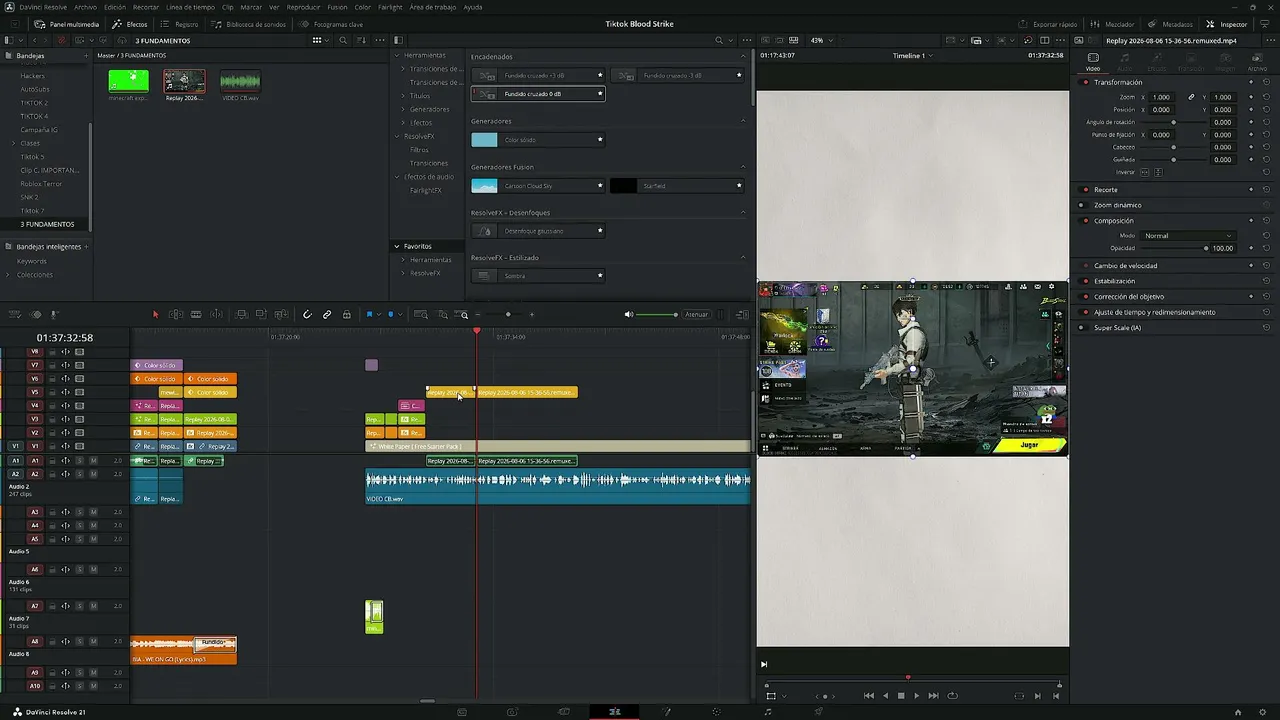Collapse the Encadenados effects group
Viewport: 1280px width, 720px height.
tap(743, 57)
